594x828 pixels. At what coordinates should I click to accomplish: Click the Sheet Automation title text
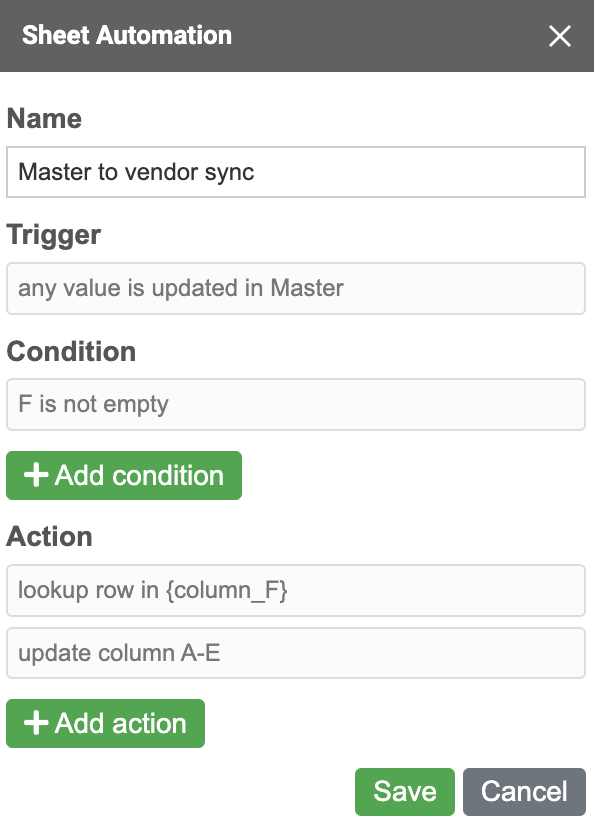pos(127,35)
